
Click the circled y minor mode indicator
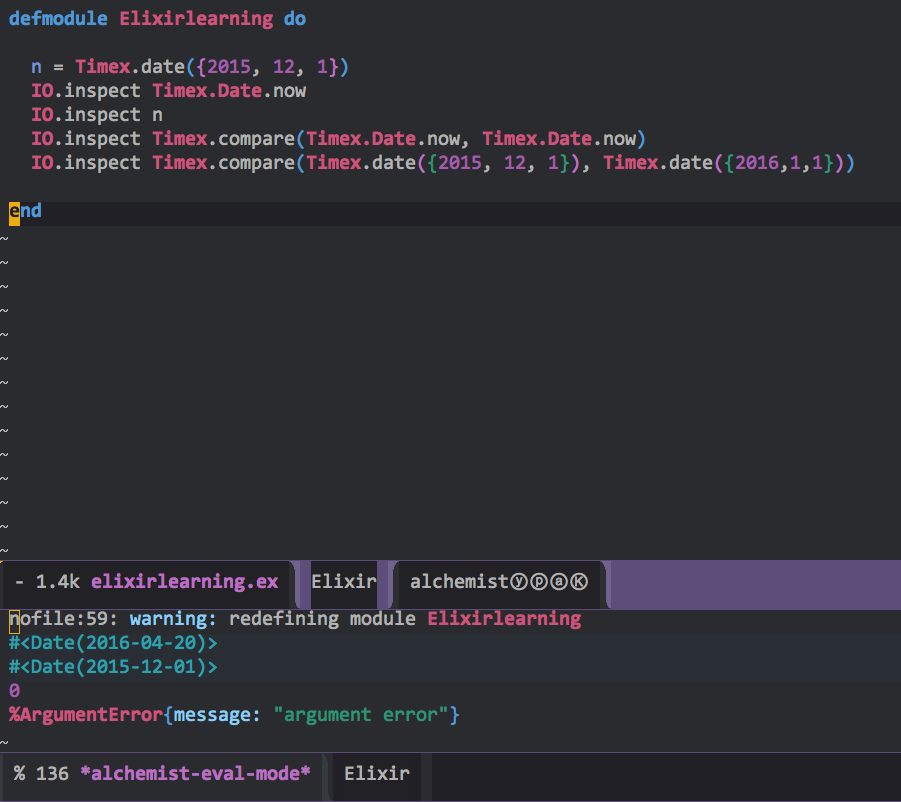click(519, 582)
